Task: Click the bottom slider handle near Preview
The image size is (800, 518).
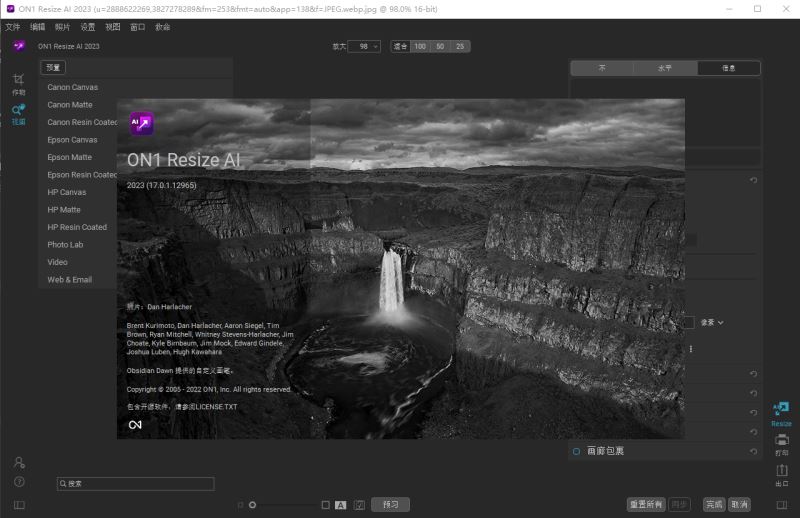Action: coord(253,505)
